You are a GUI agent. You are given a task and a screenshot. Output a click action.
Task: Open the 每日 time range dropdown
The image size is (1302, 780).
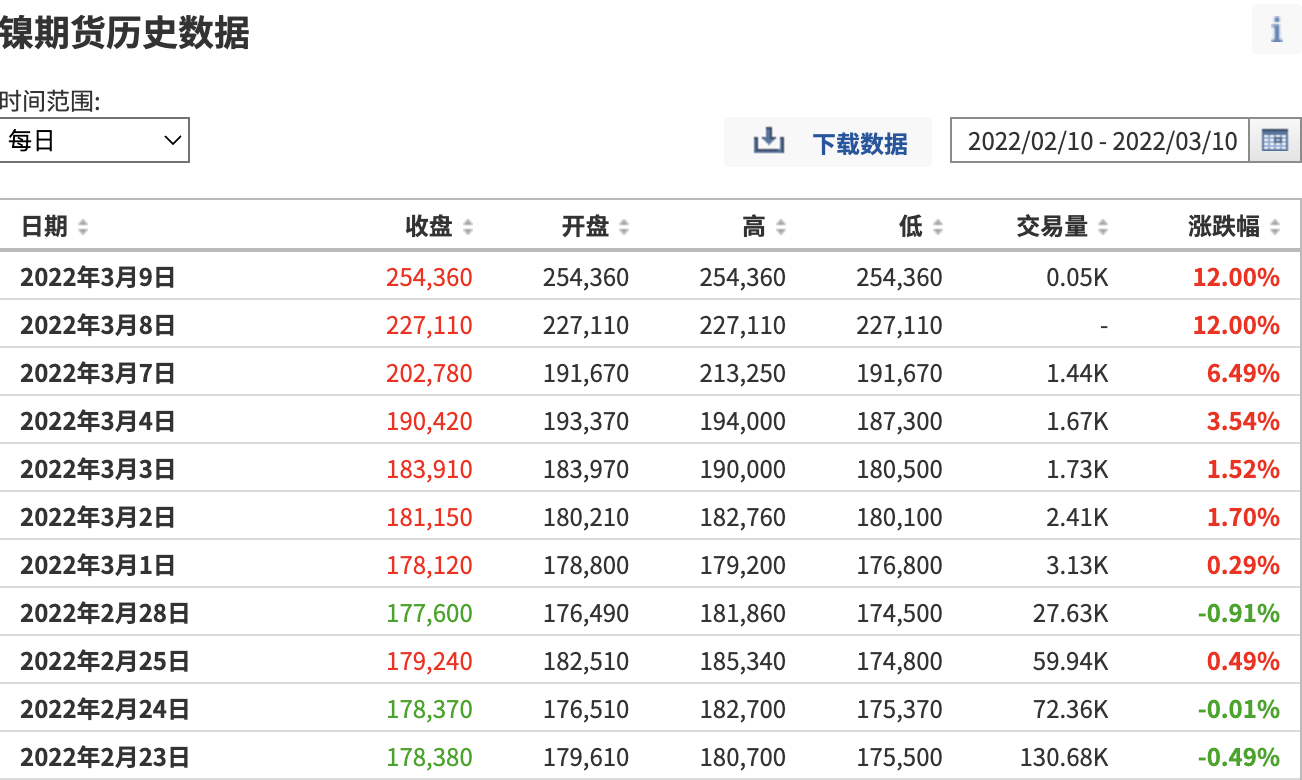(x=94, y=141)
